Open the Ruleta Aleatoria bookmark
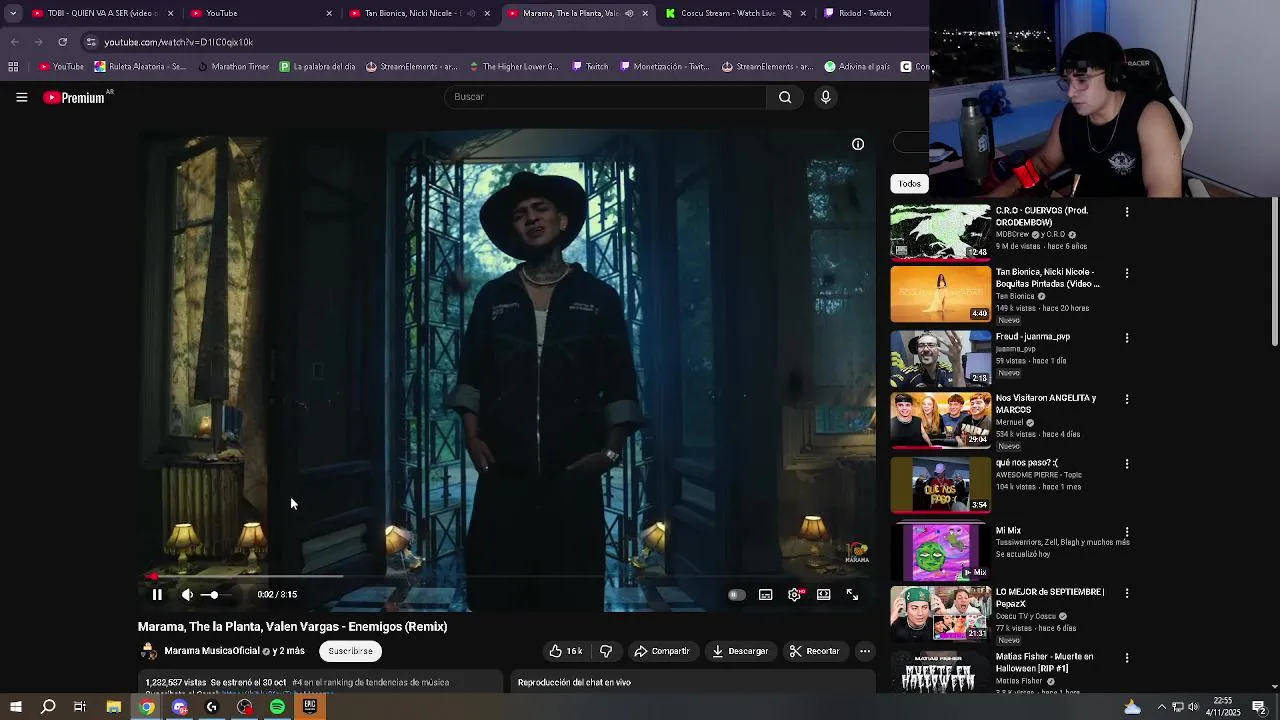The height and width of the screenshot is (720, 1280). click(x=140, y=67)
